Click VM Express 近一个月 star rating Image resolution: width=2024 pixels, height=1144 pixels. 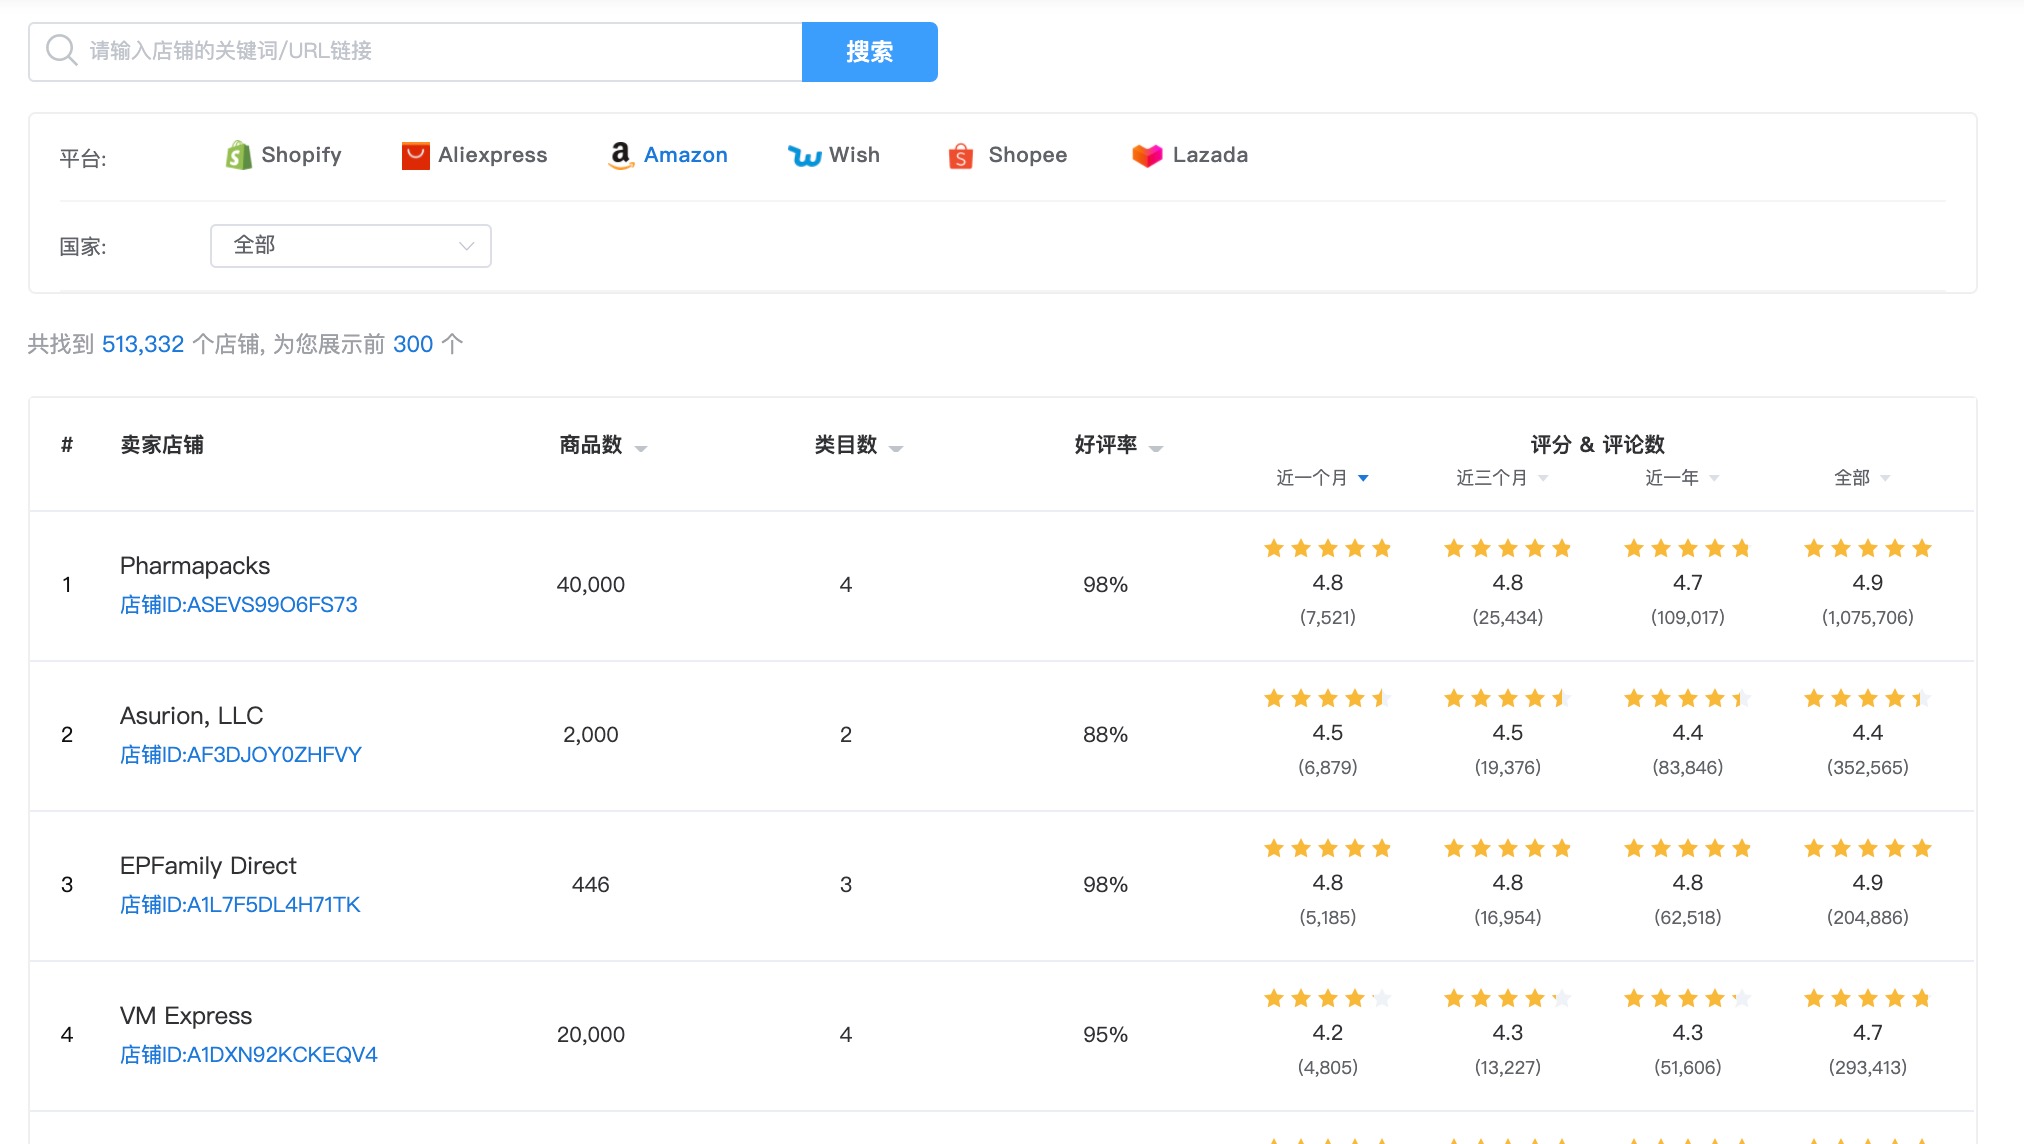click(1327, 998)
